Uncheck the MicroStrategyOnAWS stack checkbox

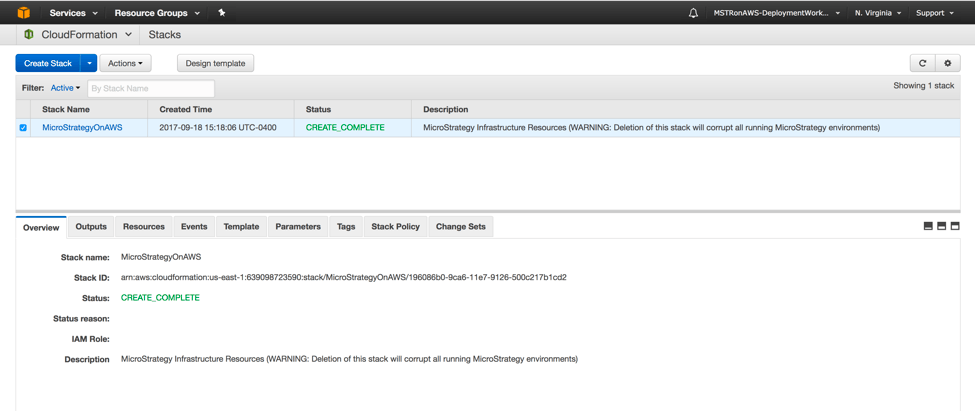tap(23, 128)
